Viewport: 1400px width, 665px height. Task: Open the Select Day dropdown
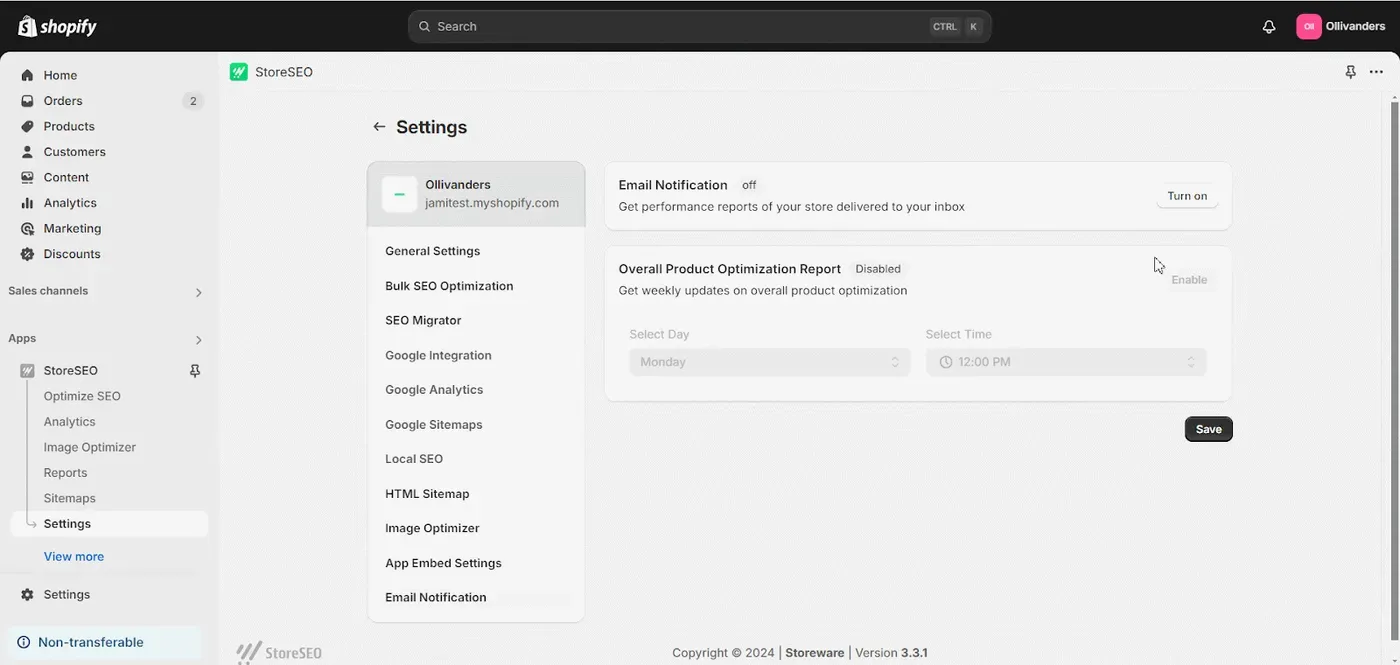pos(770,362)
